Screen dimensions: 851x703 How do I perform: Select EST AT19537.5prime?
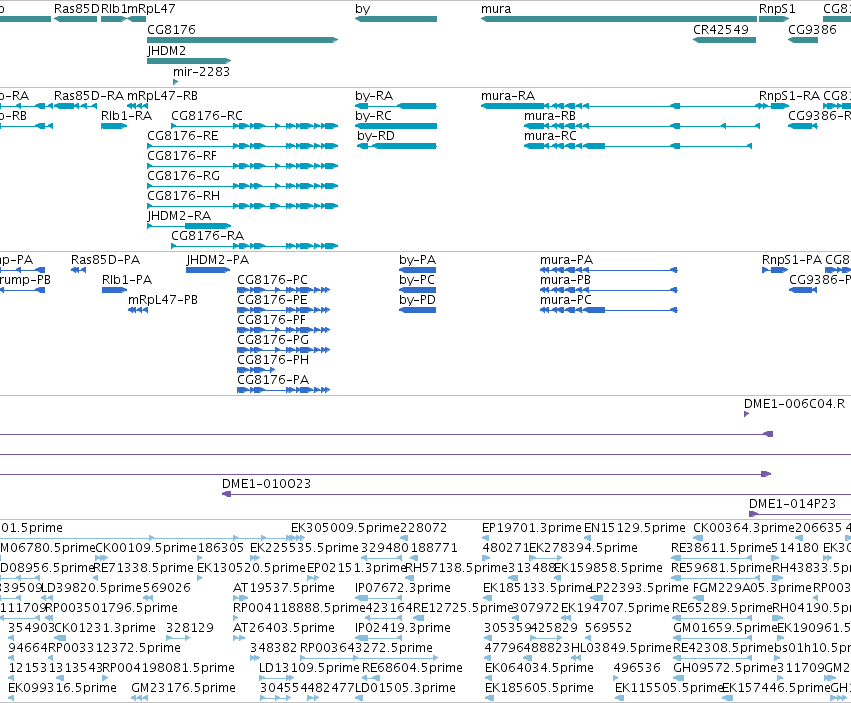click(283, 588)
